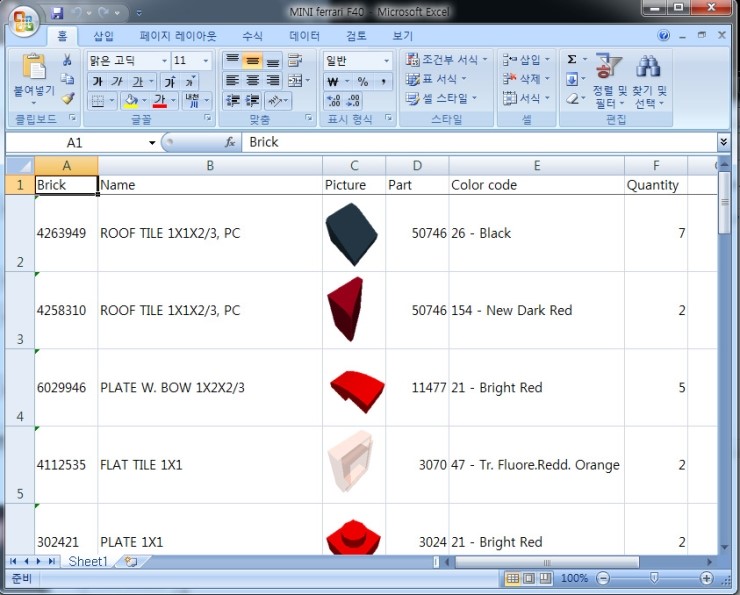Open Excel Help
This screenshot has width=740, height=595.
tap(664, 35)
